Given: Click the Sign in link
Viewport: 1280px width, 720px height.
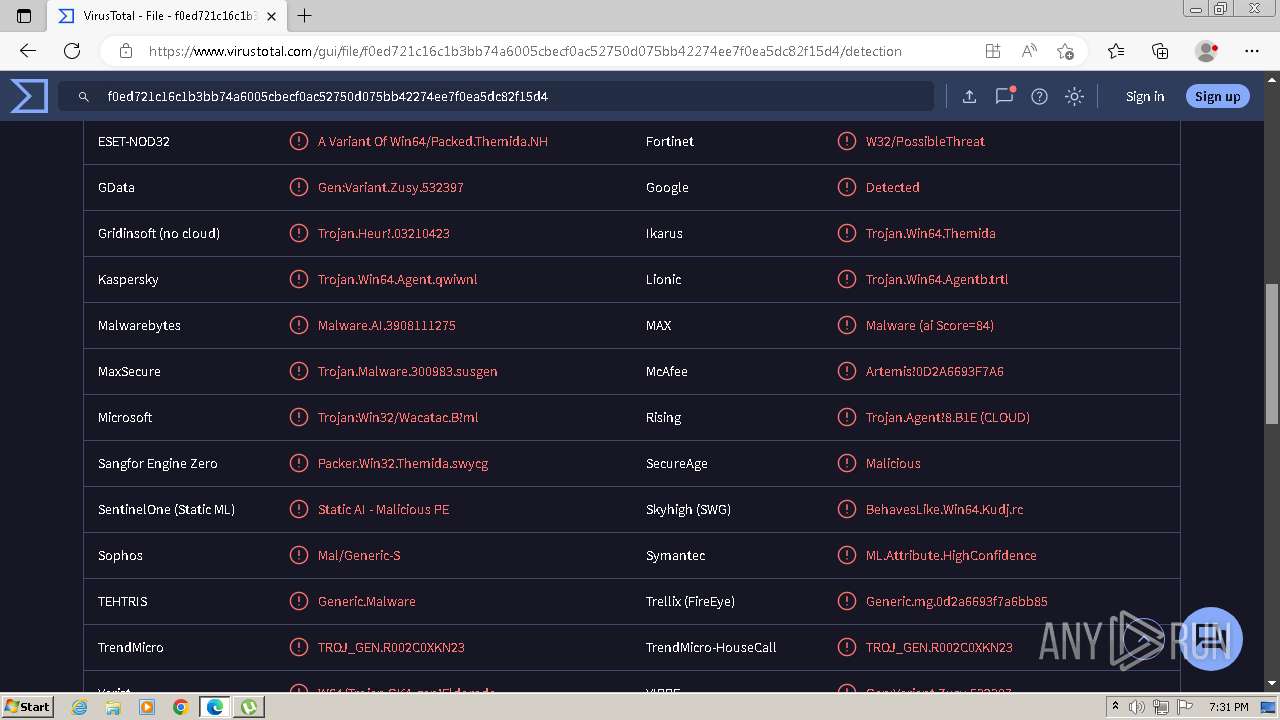Looking at the screenshot, I should [x=1145, y=96].
